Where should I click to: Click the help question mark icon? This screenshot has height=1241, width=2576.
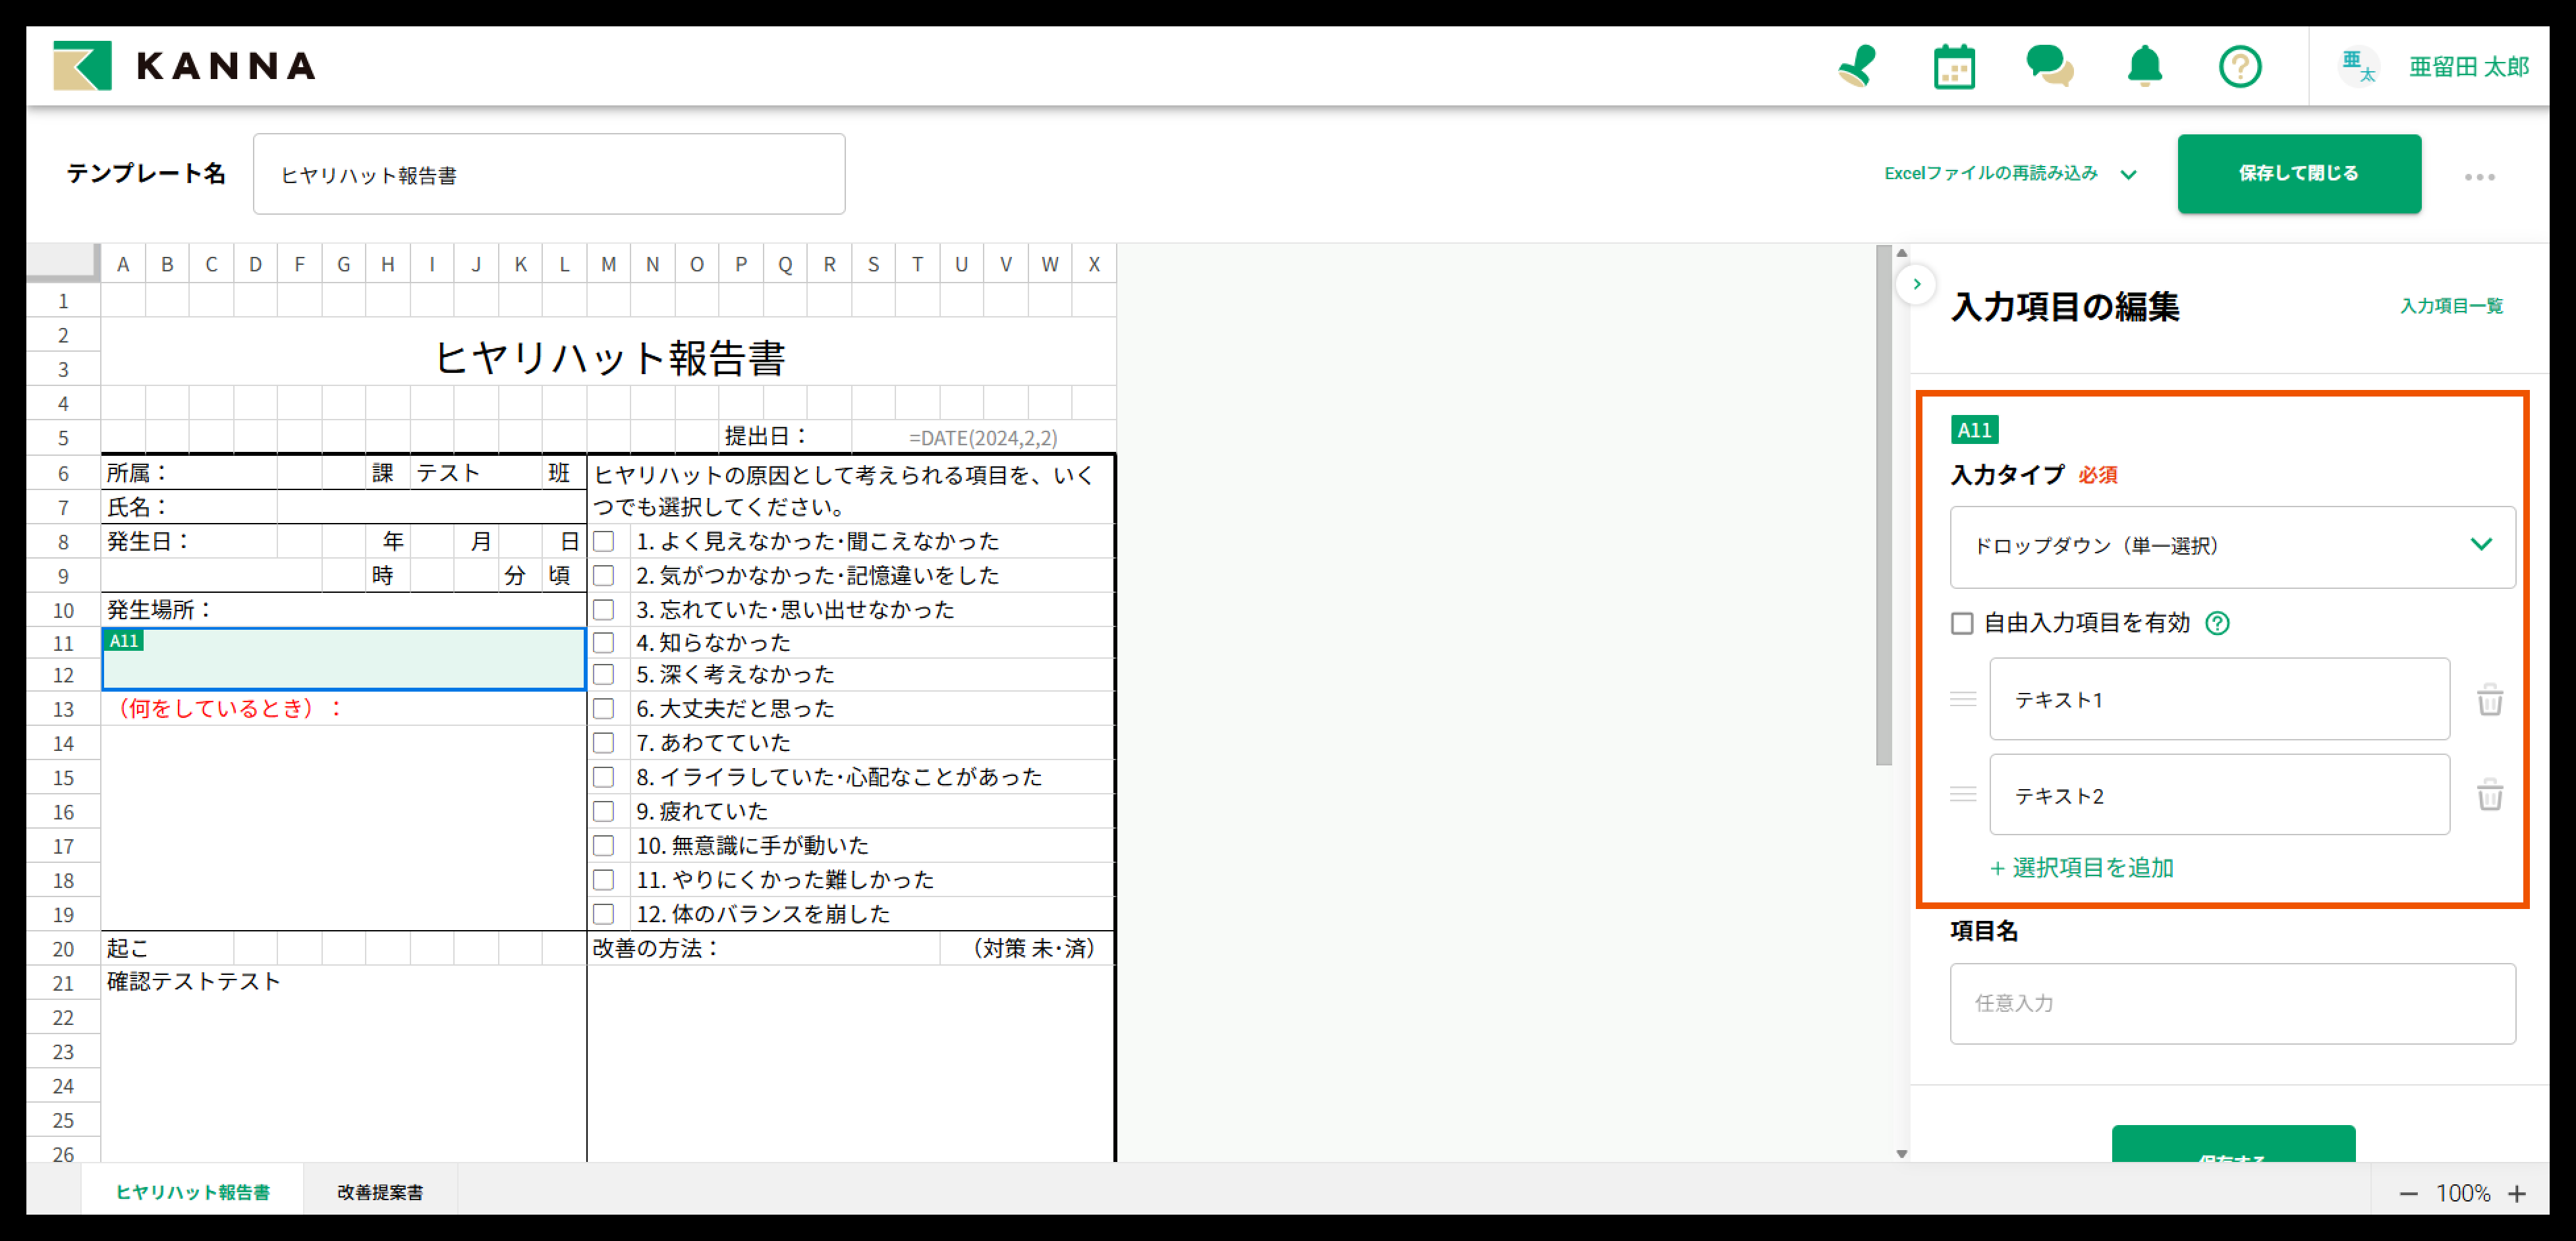2239,67
